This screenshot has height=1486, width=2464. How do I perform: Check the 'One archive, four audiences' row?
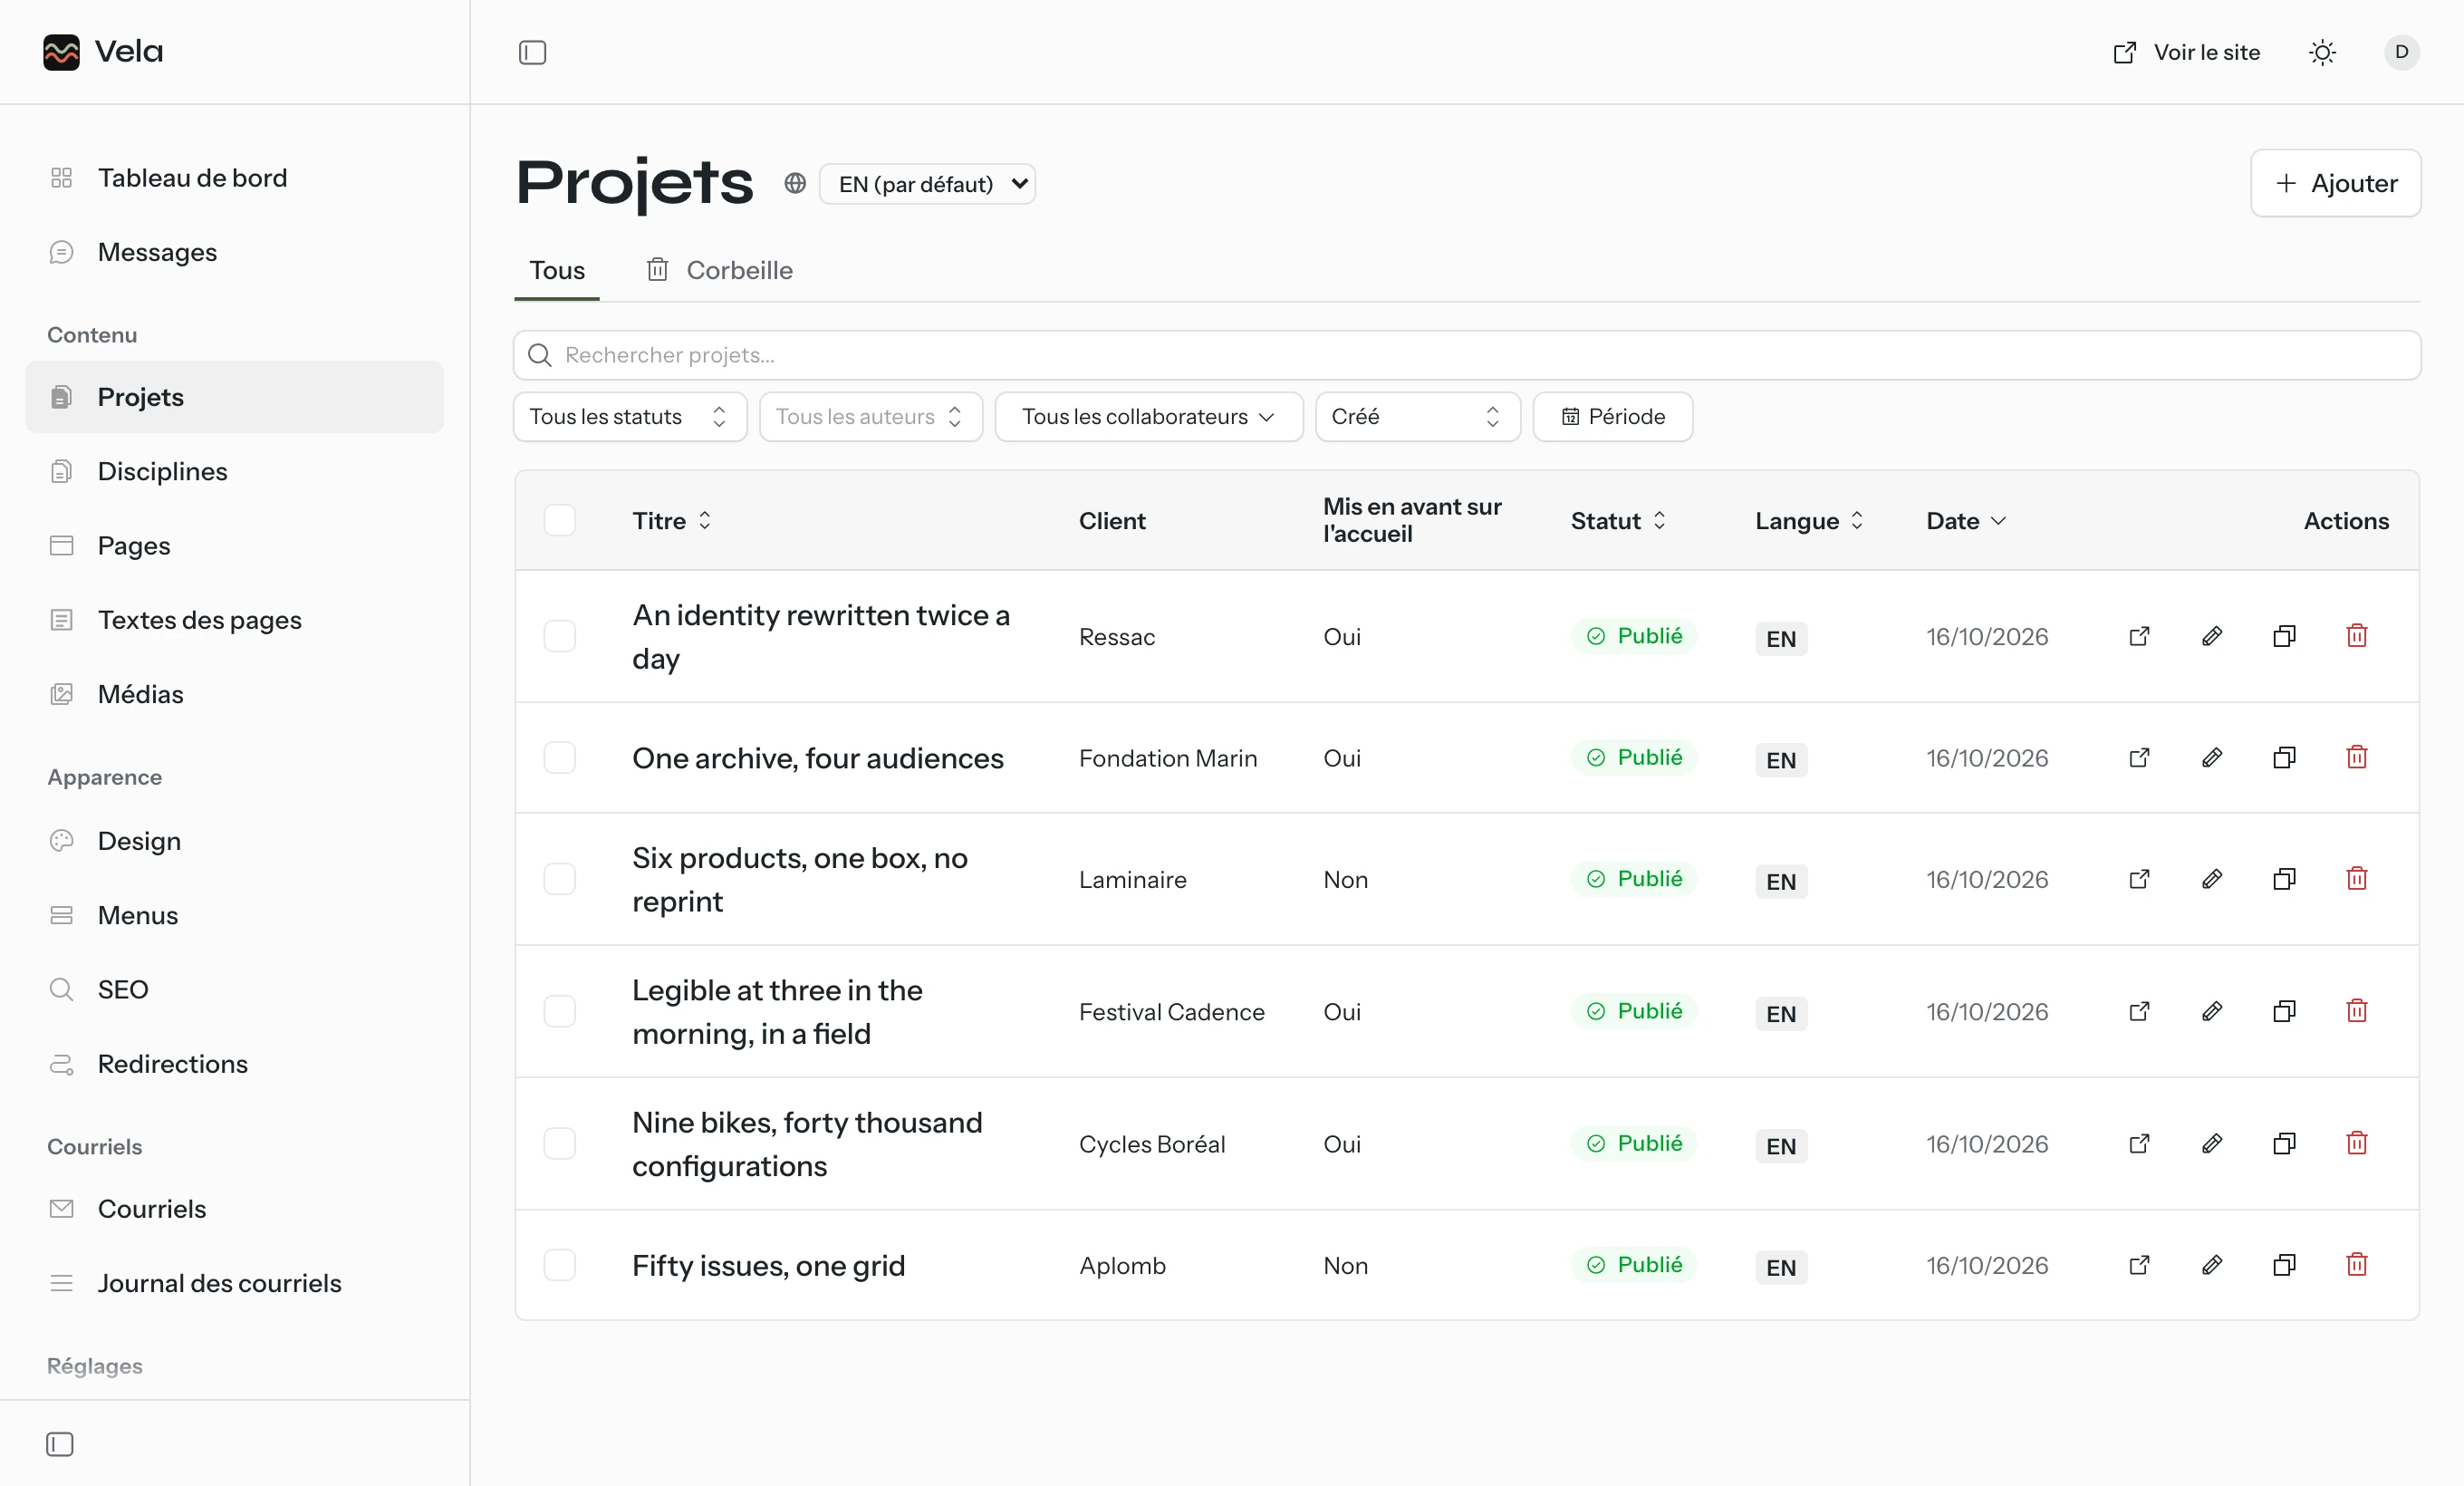(559, 758)
